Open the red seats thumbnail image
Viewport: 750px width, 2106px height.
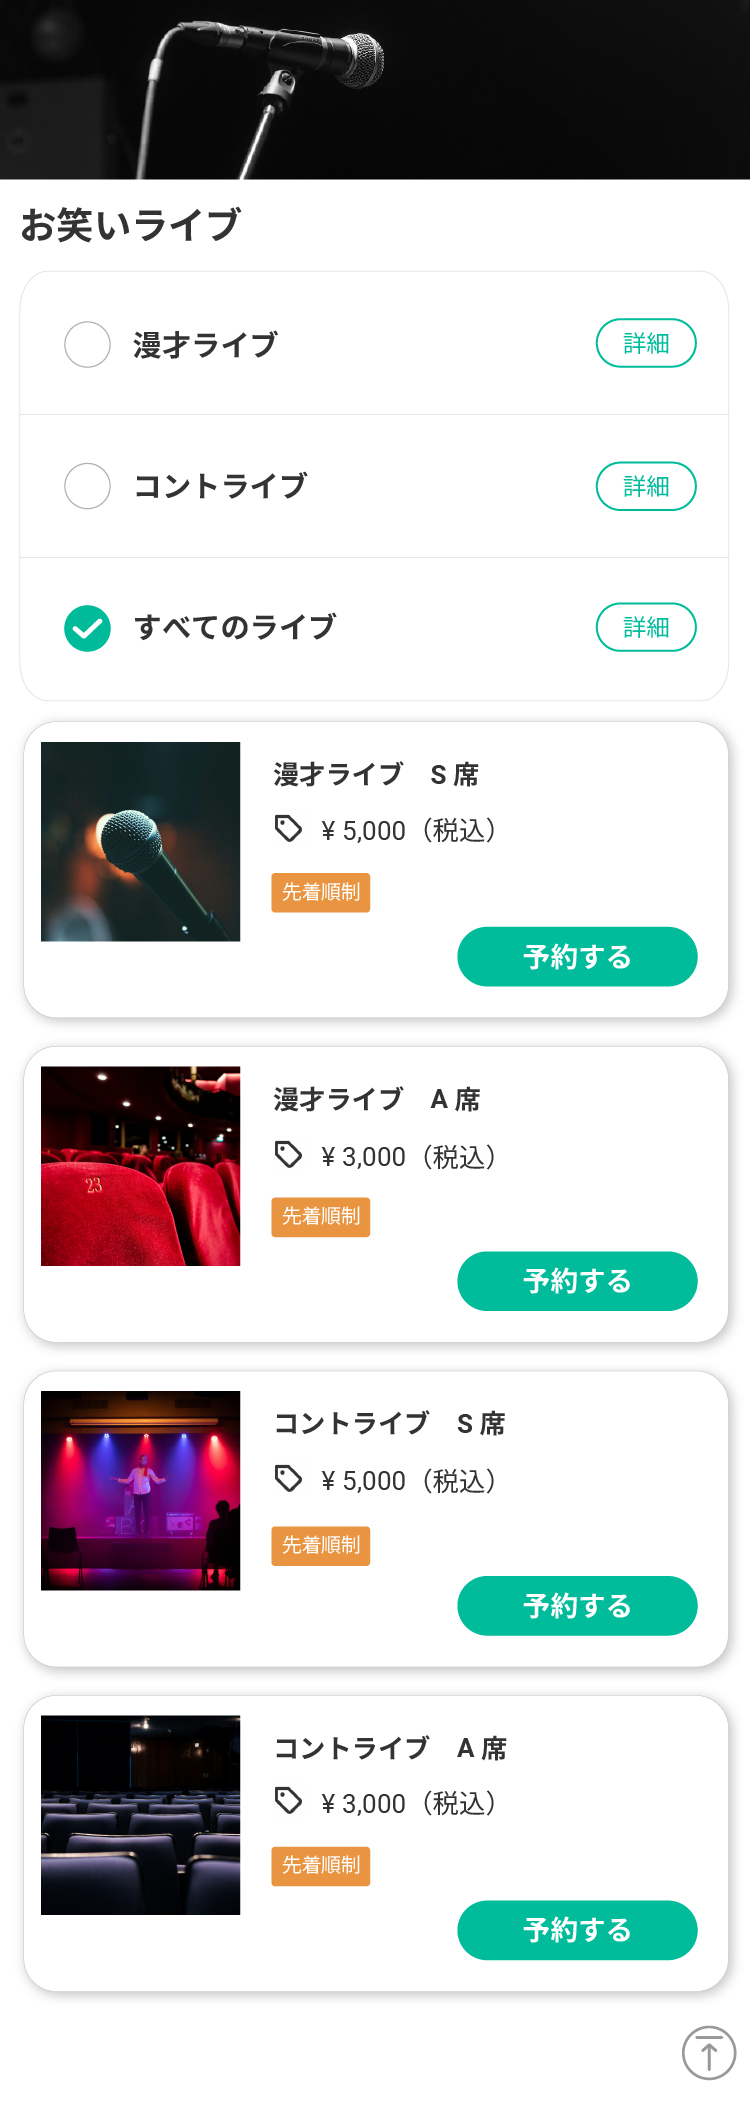[140, 1166]
